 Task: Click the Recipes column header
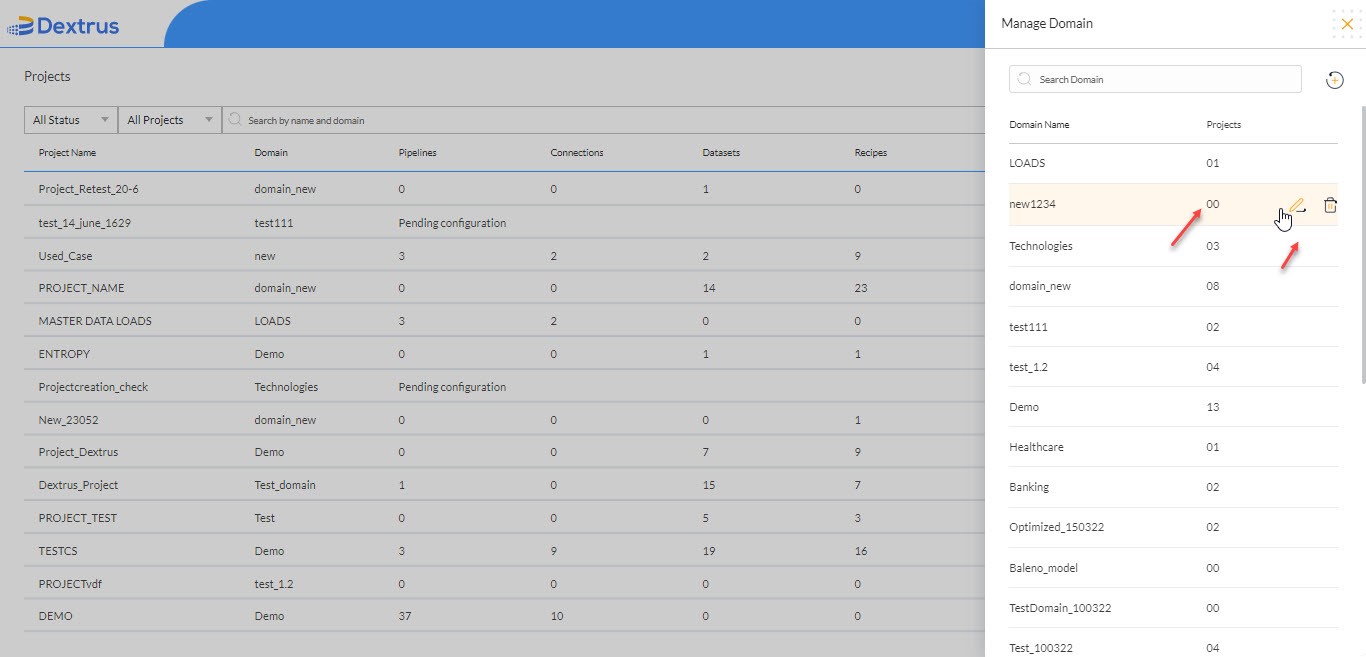pyautogui.click(x=871, y=153)
